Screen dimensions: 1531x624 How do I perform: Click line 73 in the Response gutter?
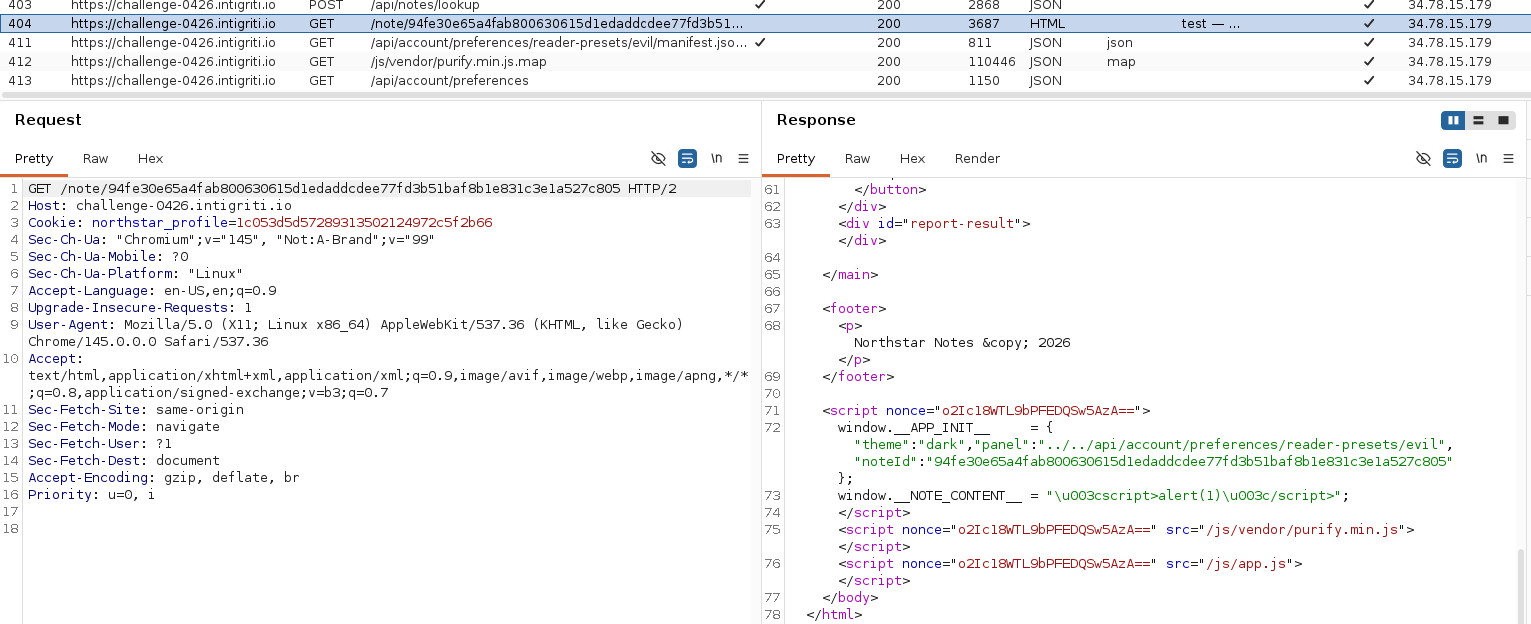[x=772, y=495]
